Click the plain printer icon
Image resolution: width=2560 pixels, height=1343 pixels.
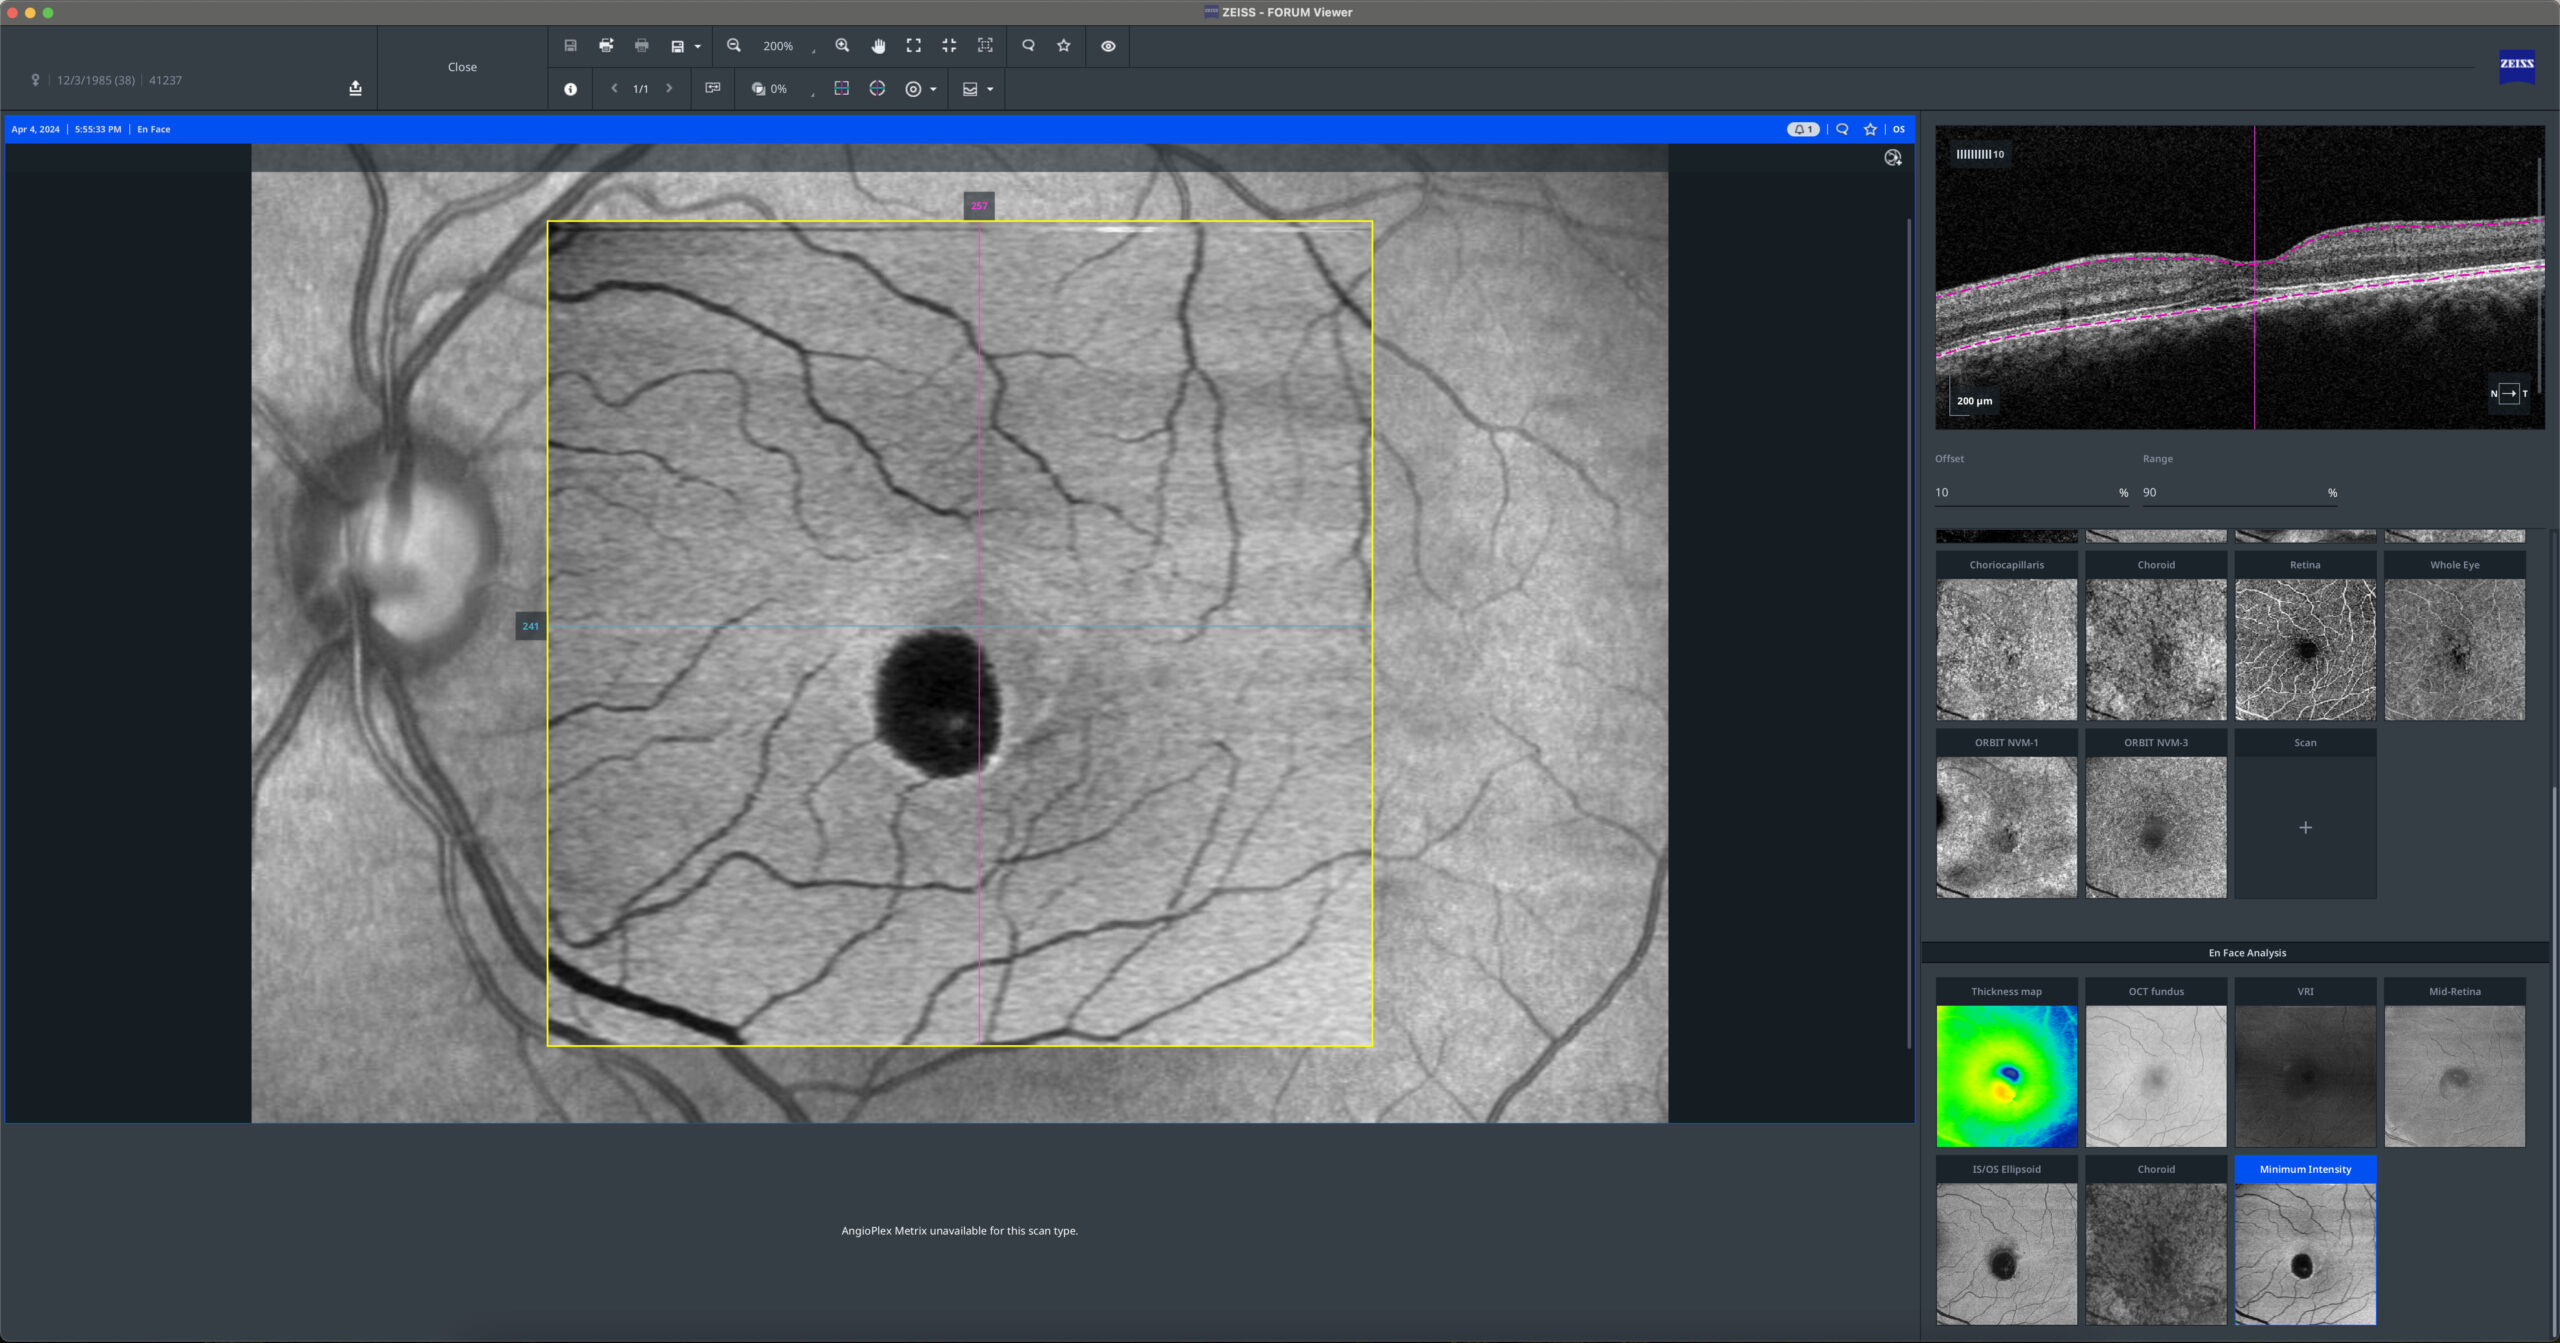(x=642, y=46)
